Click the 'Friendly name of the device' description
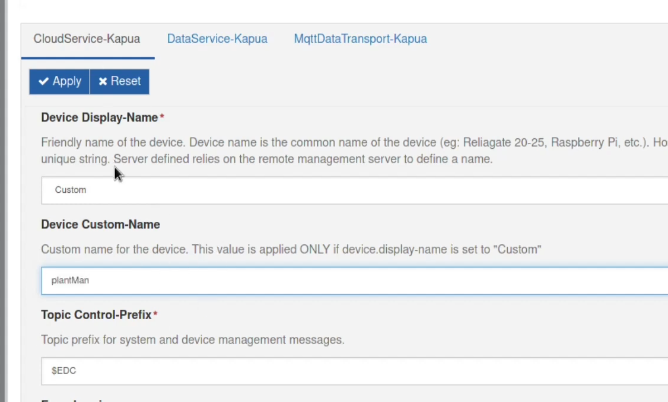668x402 pixels. click(x=354, y=150)
